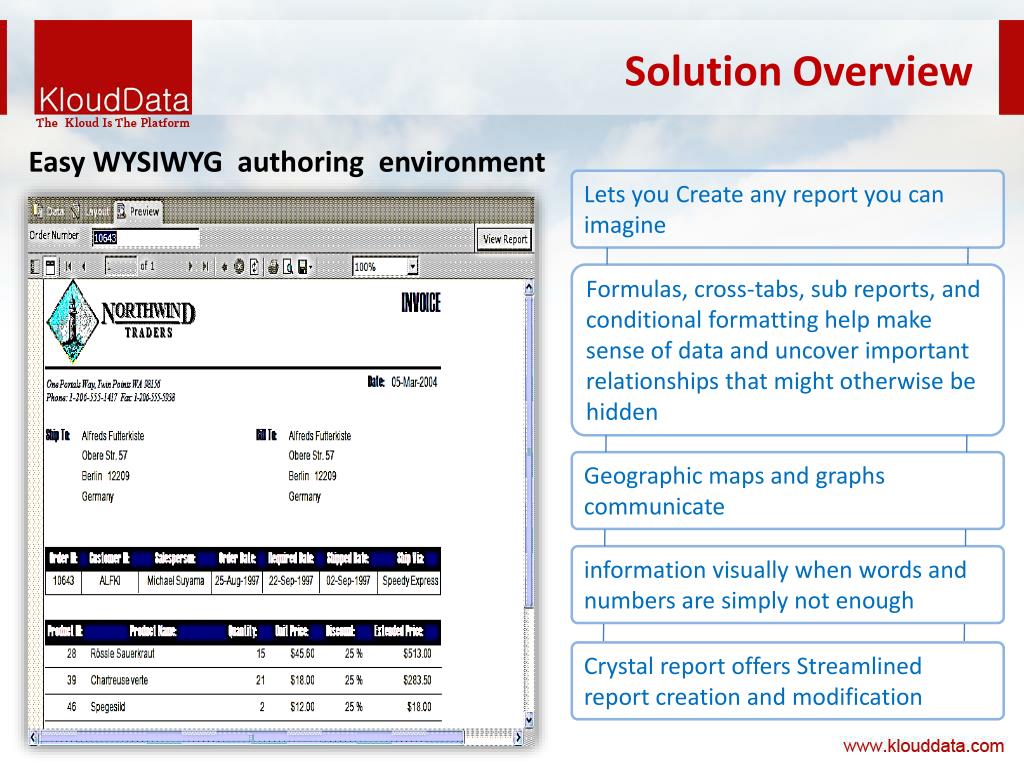Go to the next report page
This screenshot has height=768, width=1024.
pos(190,266)
